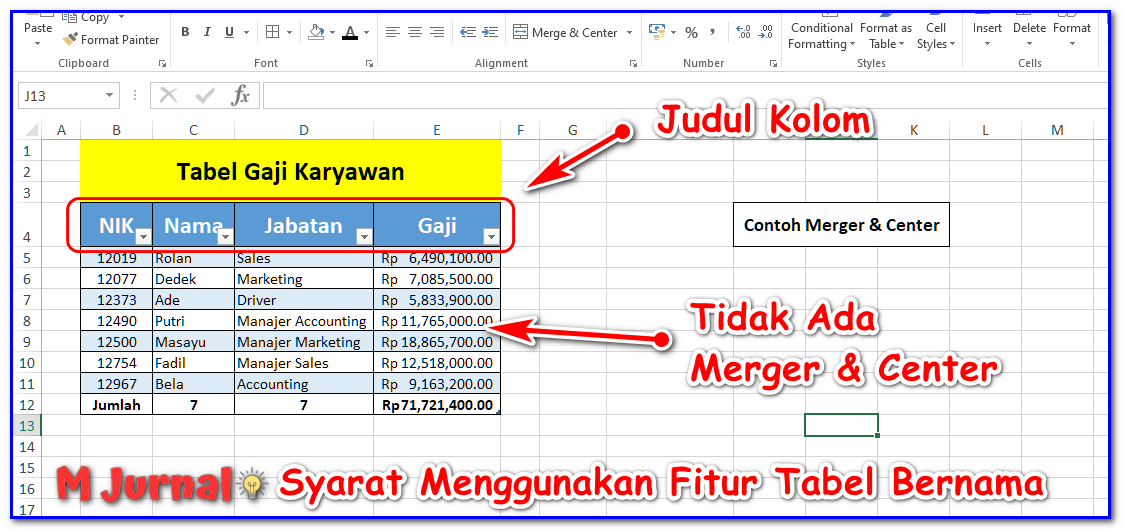
Task: Select the cell with name Masayu
Action: pyautogui.click(x=193, y=342)
